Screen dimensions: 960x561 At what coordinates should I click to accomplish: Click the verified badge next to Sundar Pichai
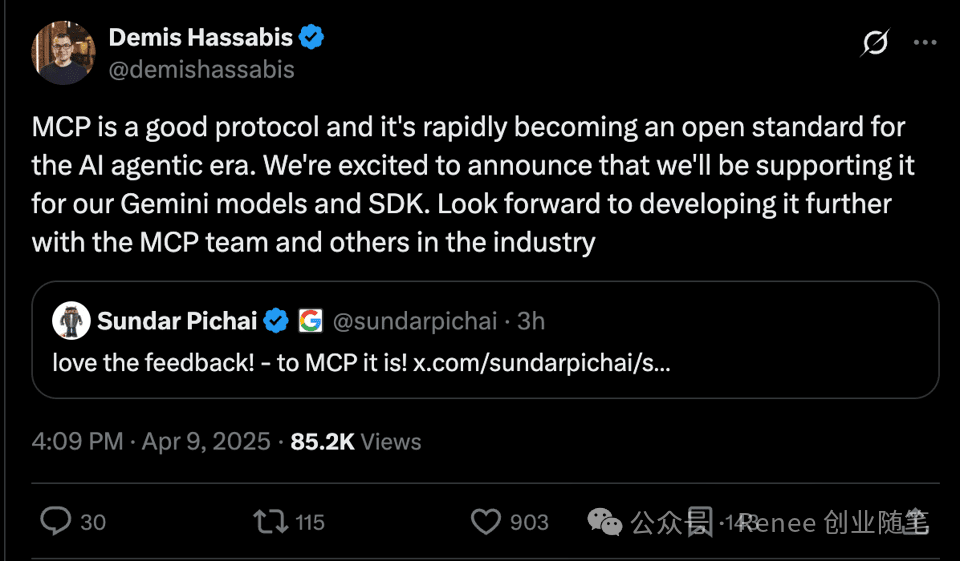(277, 321)
